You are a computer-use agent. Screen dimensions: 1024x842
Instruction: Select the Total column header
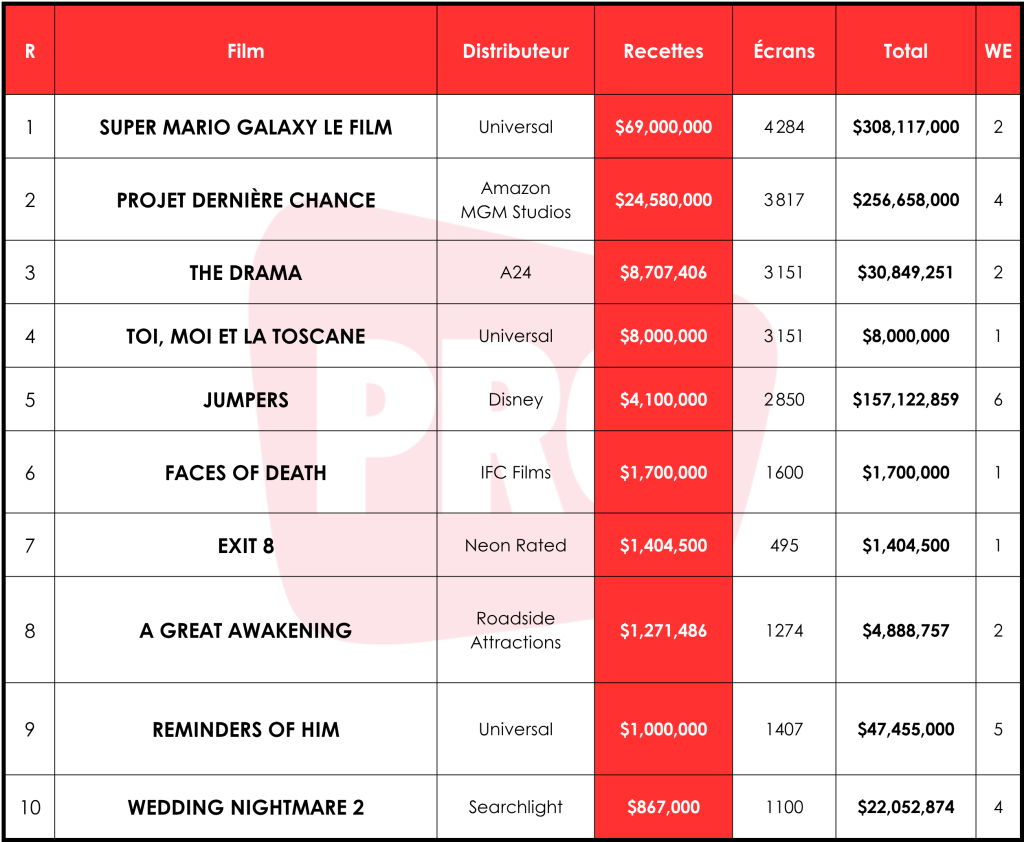tap(905, 51)
